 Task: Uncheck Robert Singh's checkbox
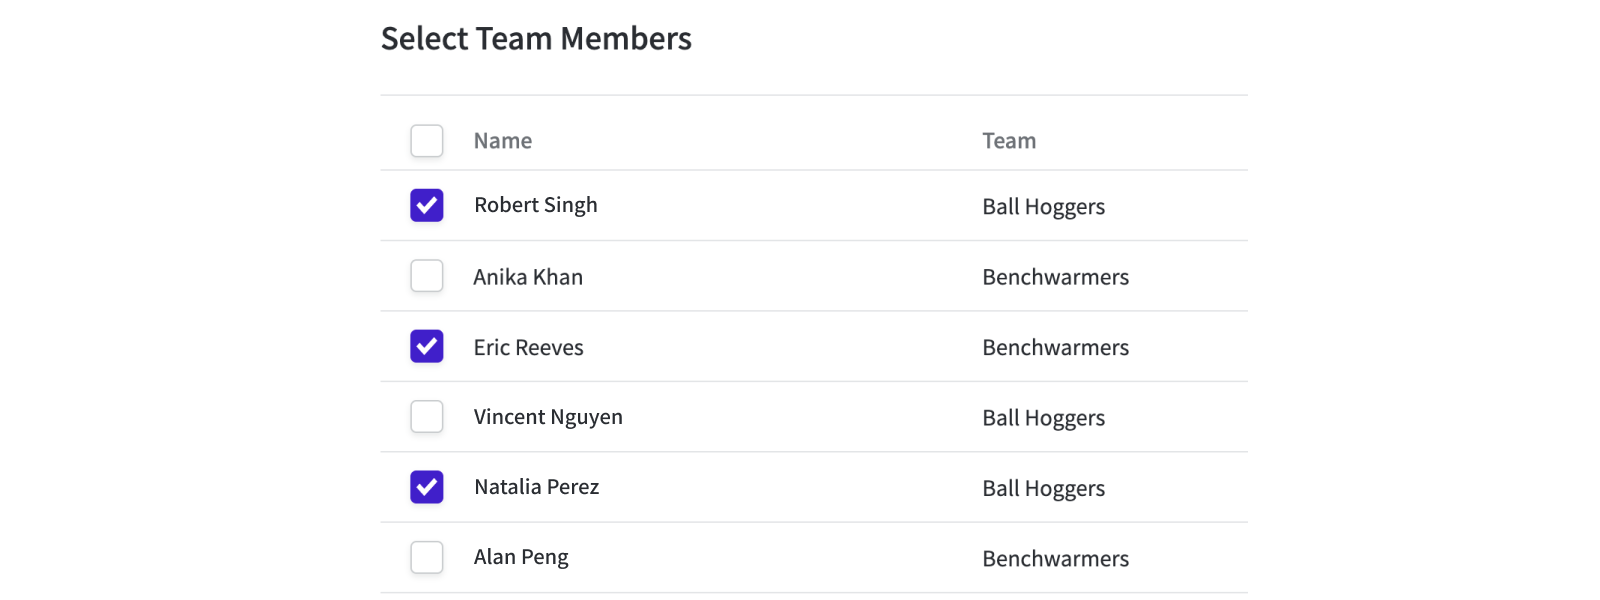tap(427, 205)
